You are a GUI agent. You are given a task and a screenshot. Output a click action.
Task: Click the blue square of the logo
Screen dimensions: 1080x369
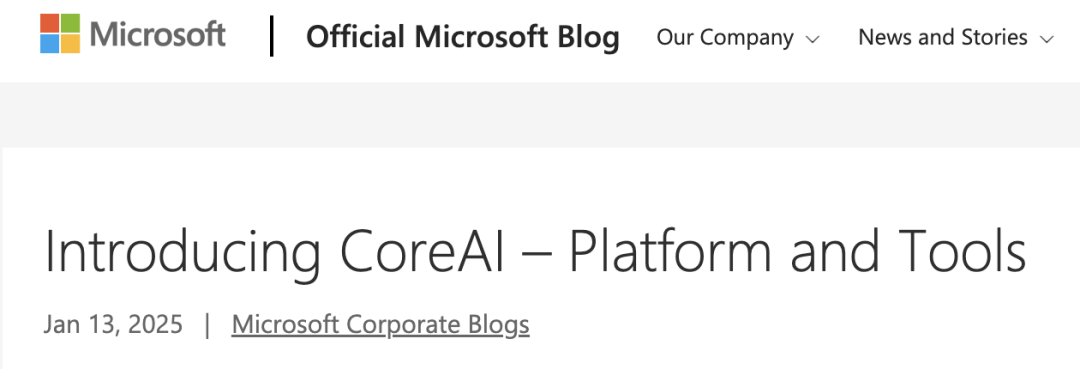(x=50, y=44)
